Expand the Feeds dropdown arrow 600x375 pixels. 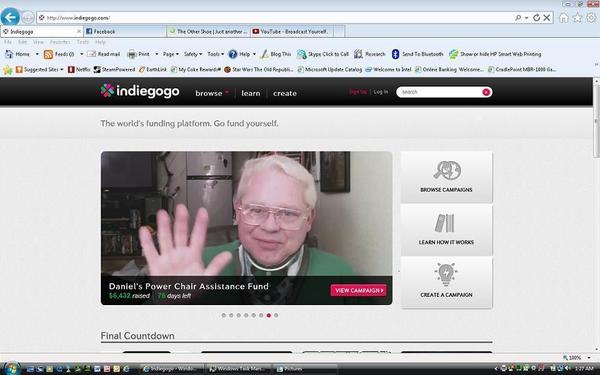(x=82, y=54)
